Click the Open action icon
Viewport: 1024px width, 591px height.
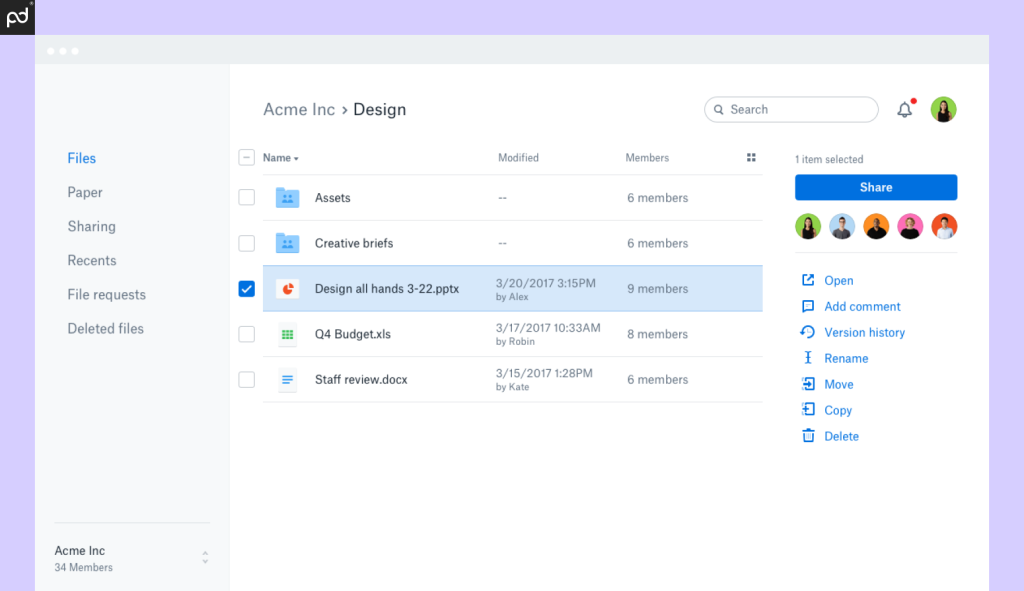click(x=808, y=280)
